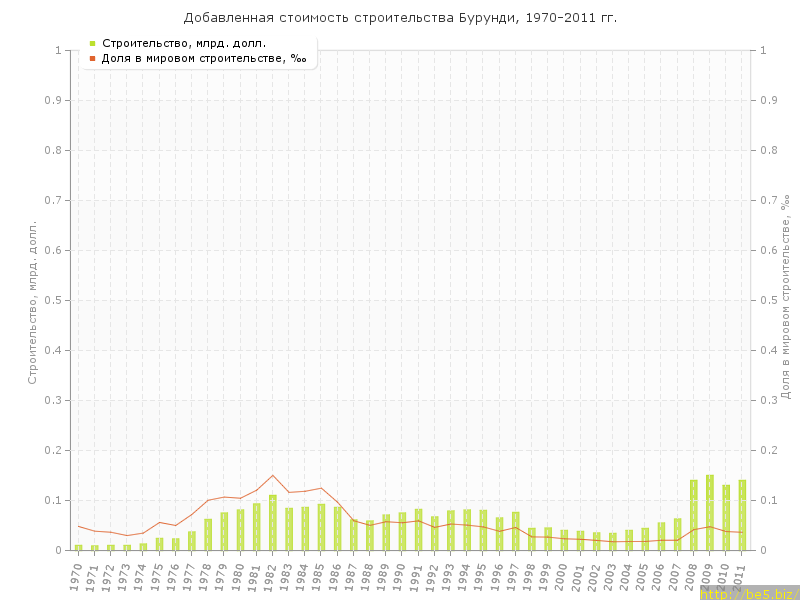Click the chart title about Бурунди

click(x=400, y=18)
